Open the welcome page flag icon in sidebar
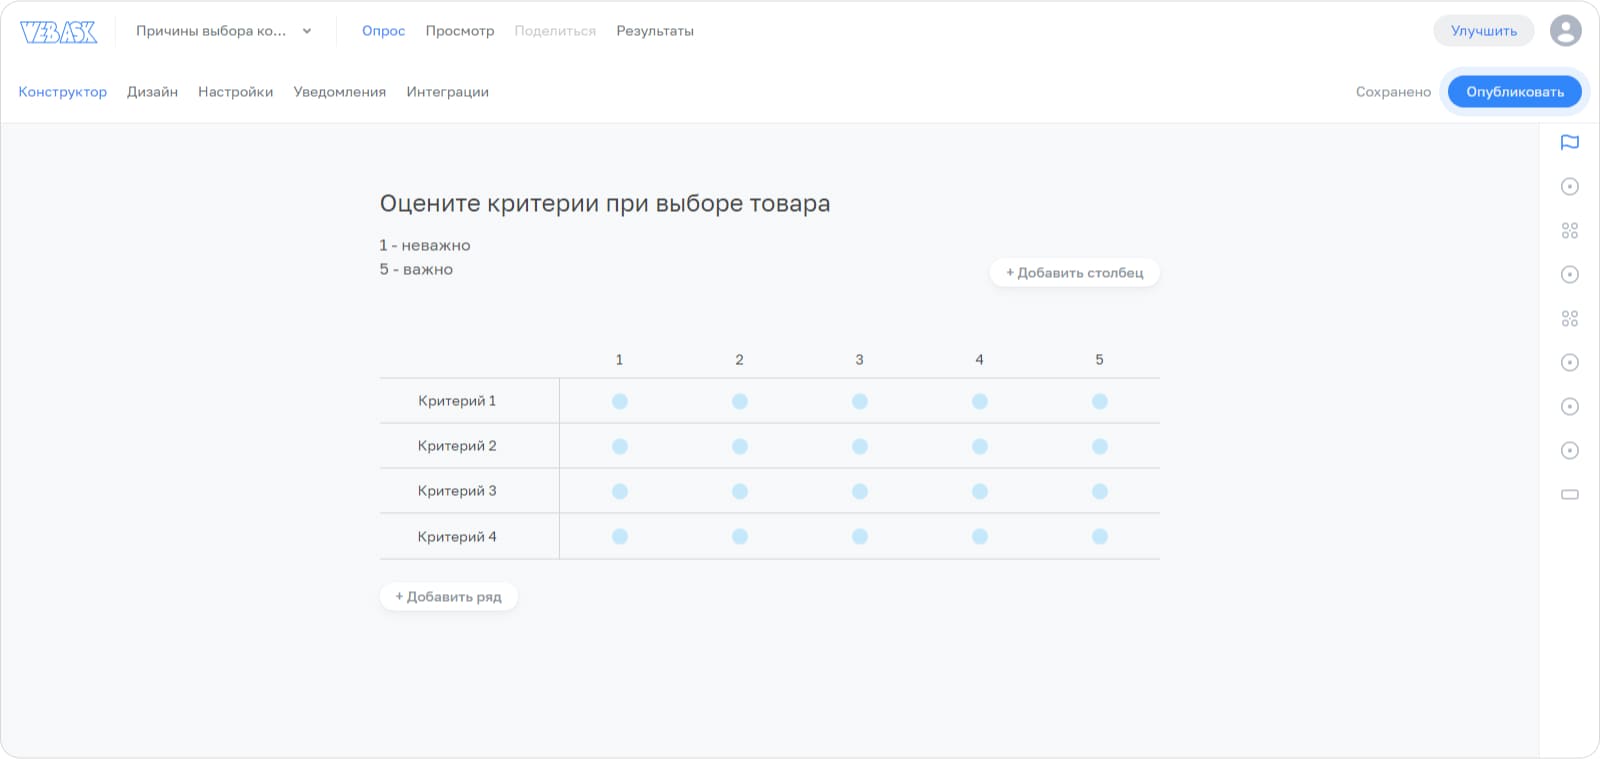The image size is (1600, 759). [1569, 143]
